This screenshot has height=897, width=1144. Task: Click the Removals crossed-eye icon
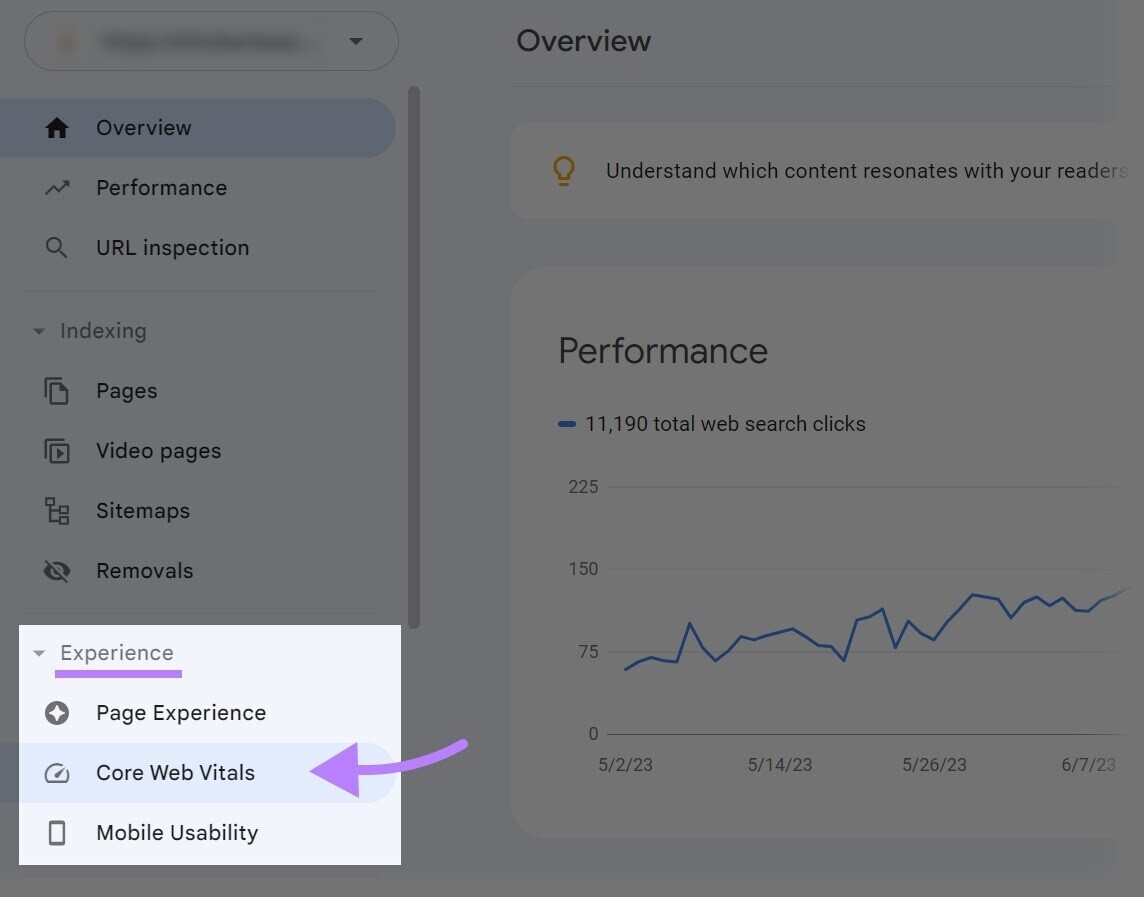click(x=57, y=570)
